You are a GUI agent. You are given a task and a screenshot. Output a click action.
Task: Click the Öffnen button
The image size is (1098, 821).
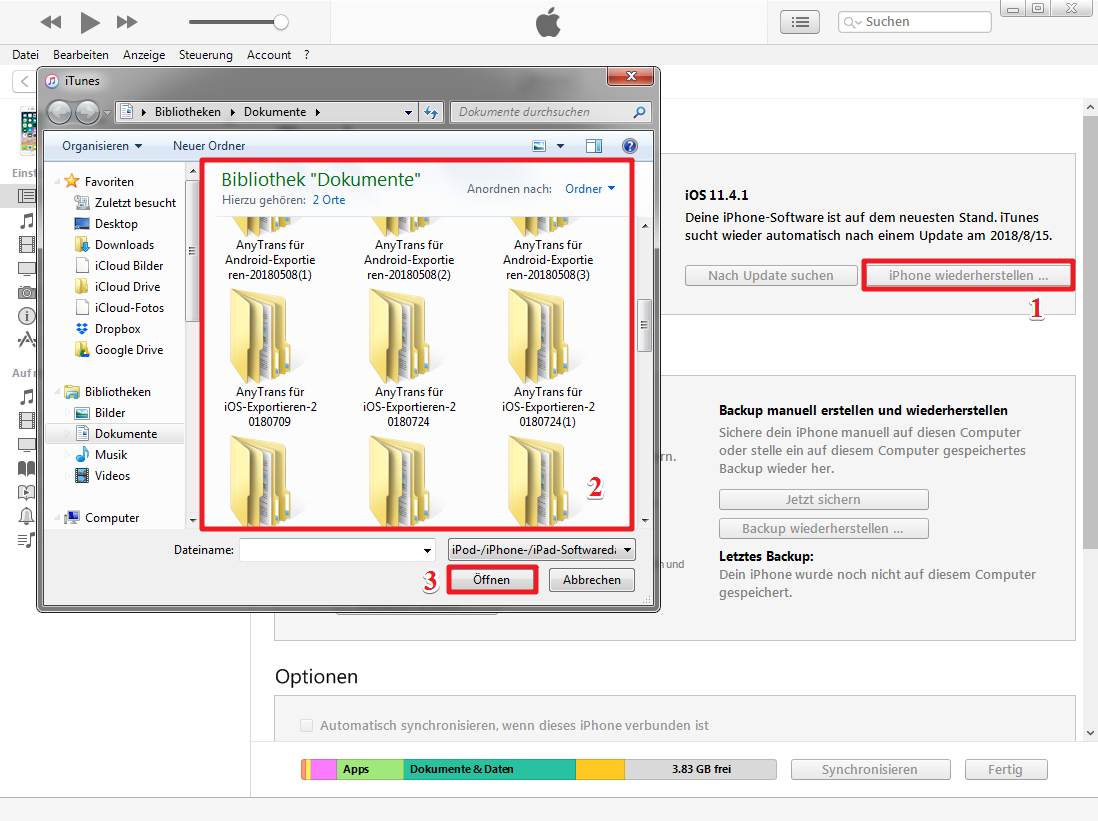(x=491, y=580)
